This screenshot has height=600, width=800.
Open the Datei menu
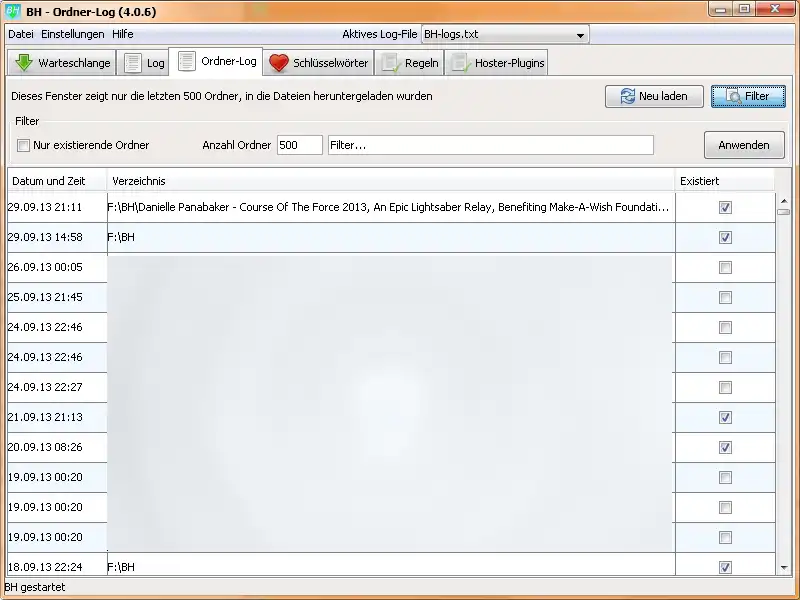click(x=21, y=34)
